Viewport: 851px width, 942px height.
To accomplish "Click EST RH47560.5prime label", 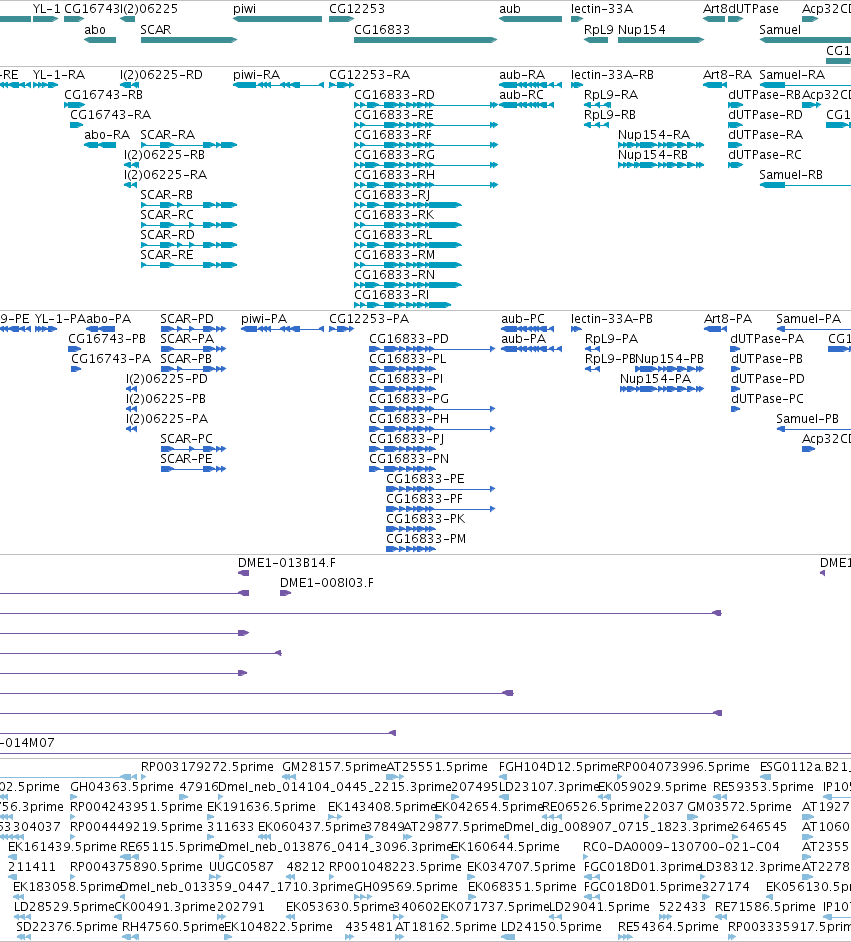I will (x=173, y=927).
